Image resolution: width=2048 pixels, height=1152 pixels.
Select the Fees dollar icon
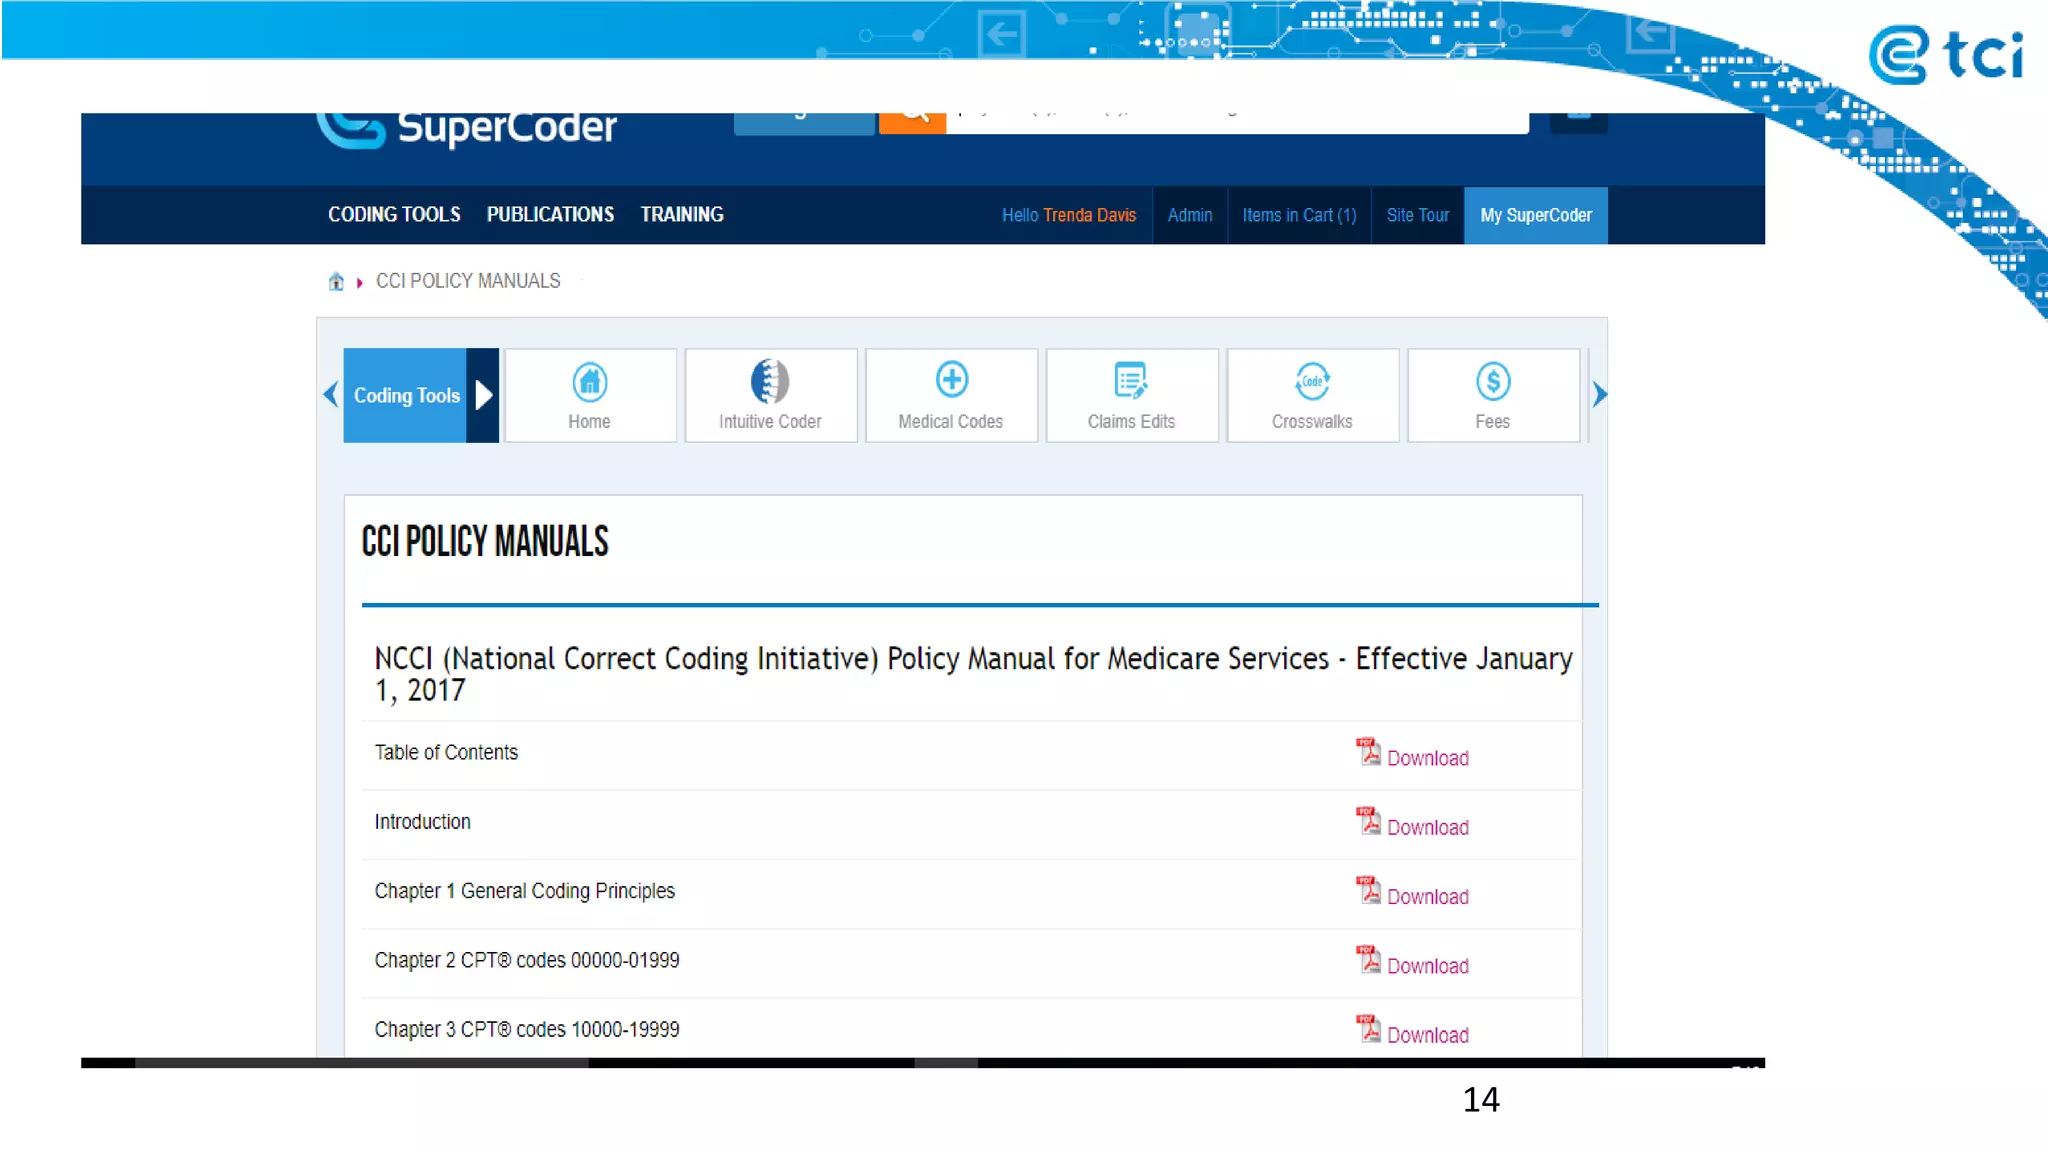tap(1492, 381)
